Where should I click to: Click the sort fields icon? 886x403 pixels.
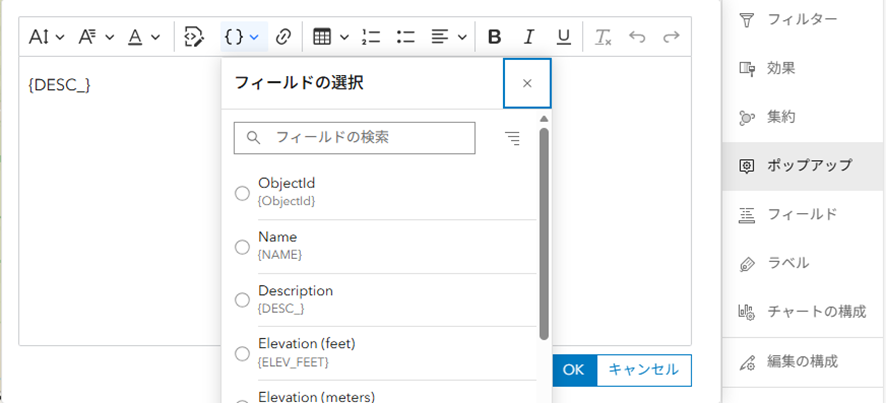[513, 138]
